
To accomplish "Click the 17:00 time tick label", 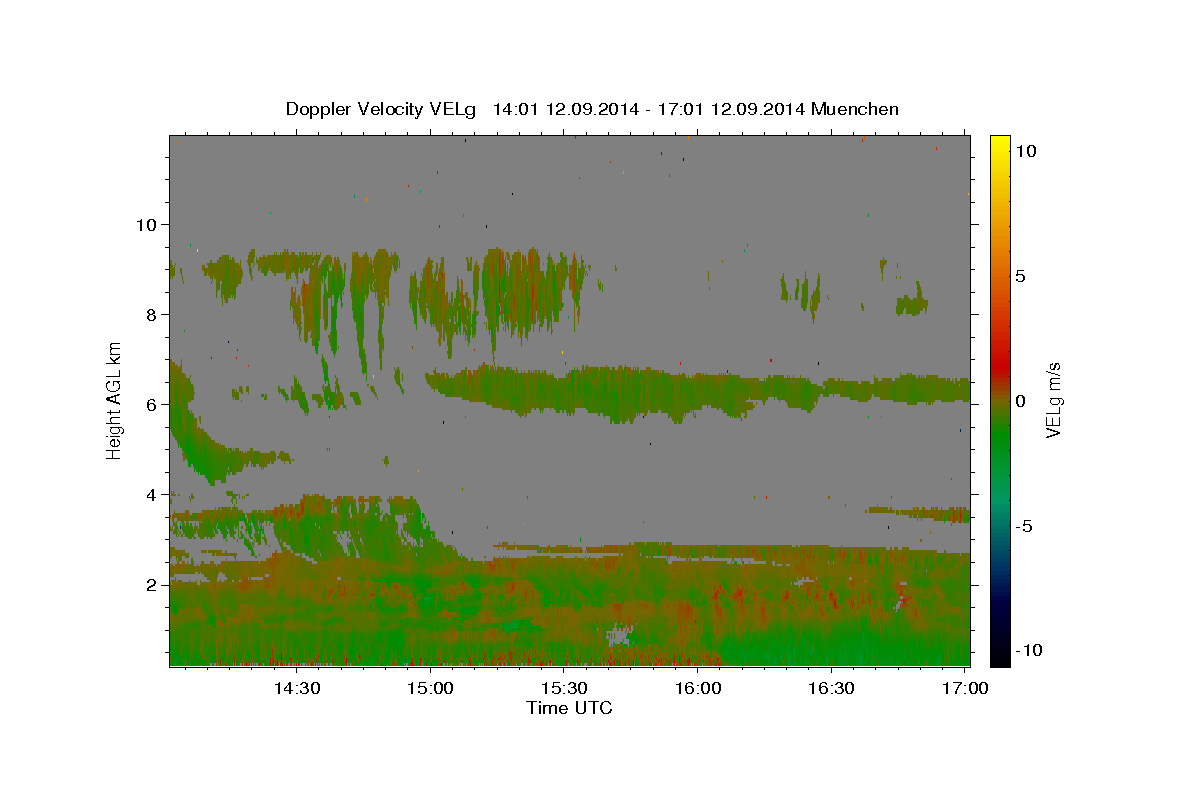I will [x=965, y=688].
